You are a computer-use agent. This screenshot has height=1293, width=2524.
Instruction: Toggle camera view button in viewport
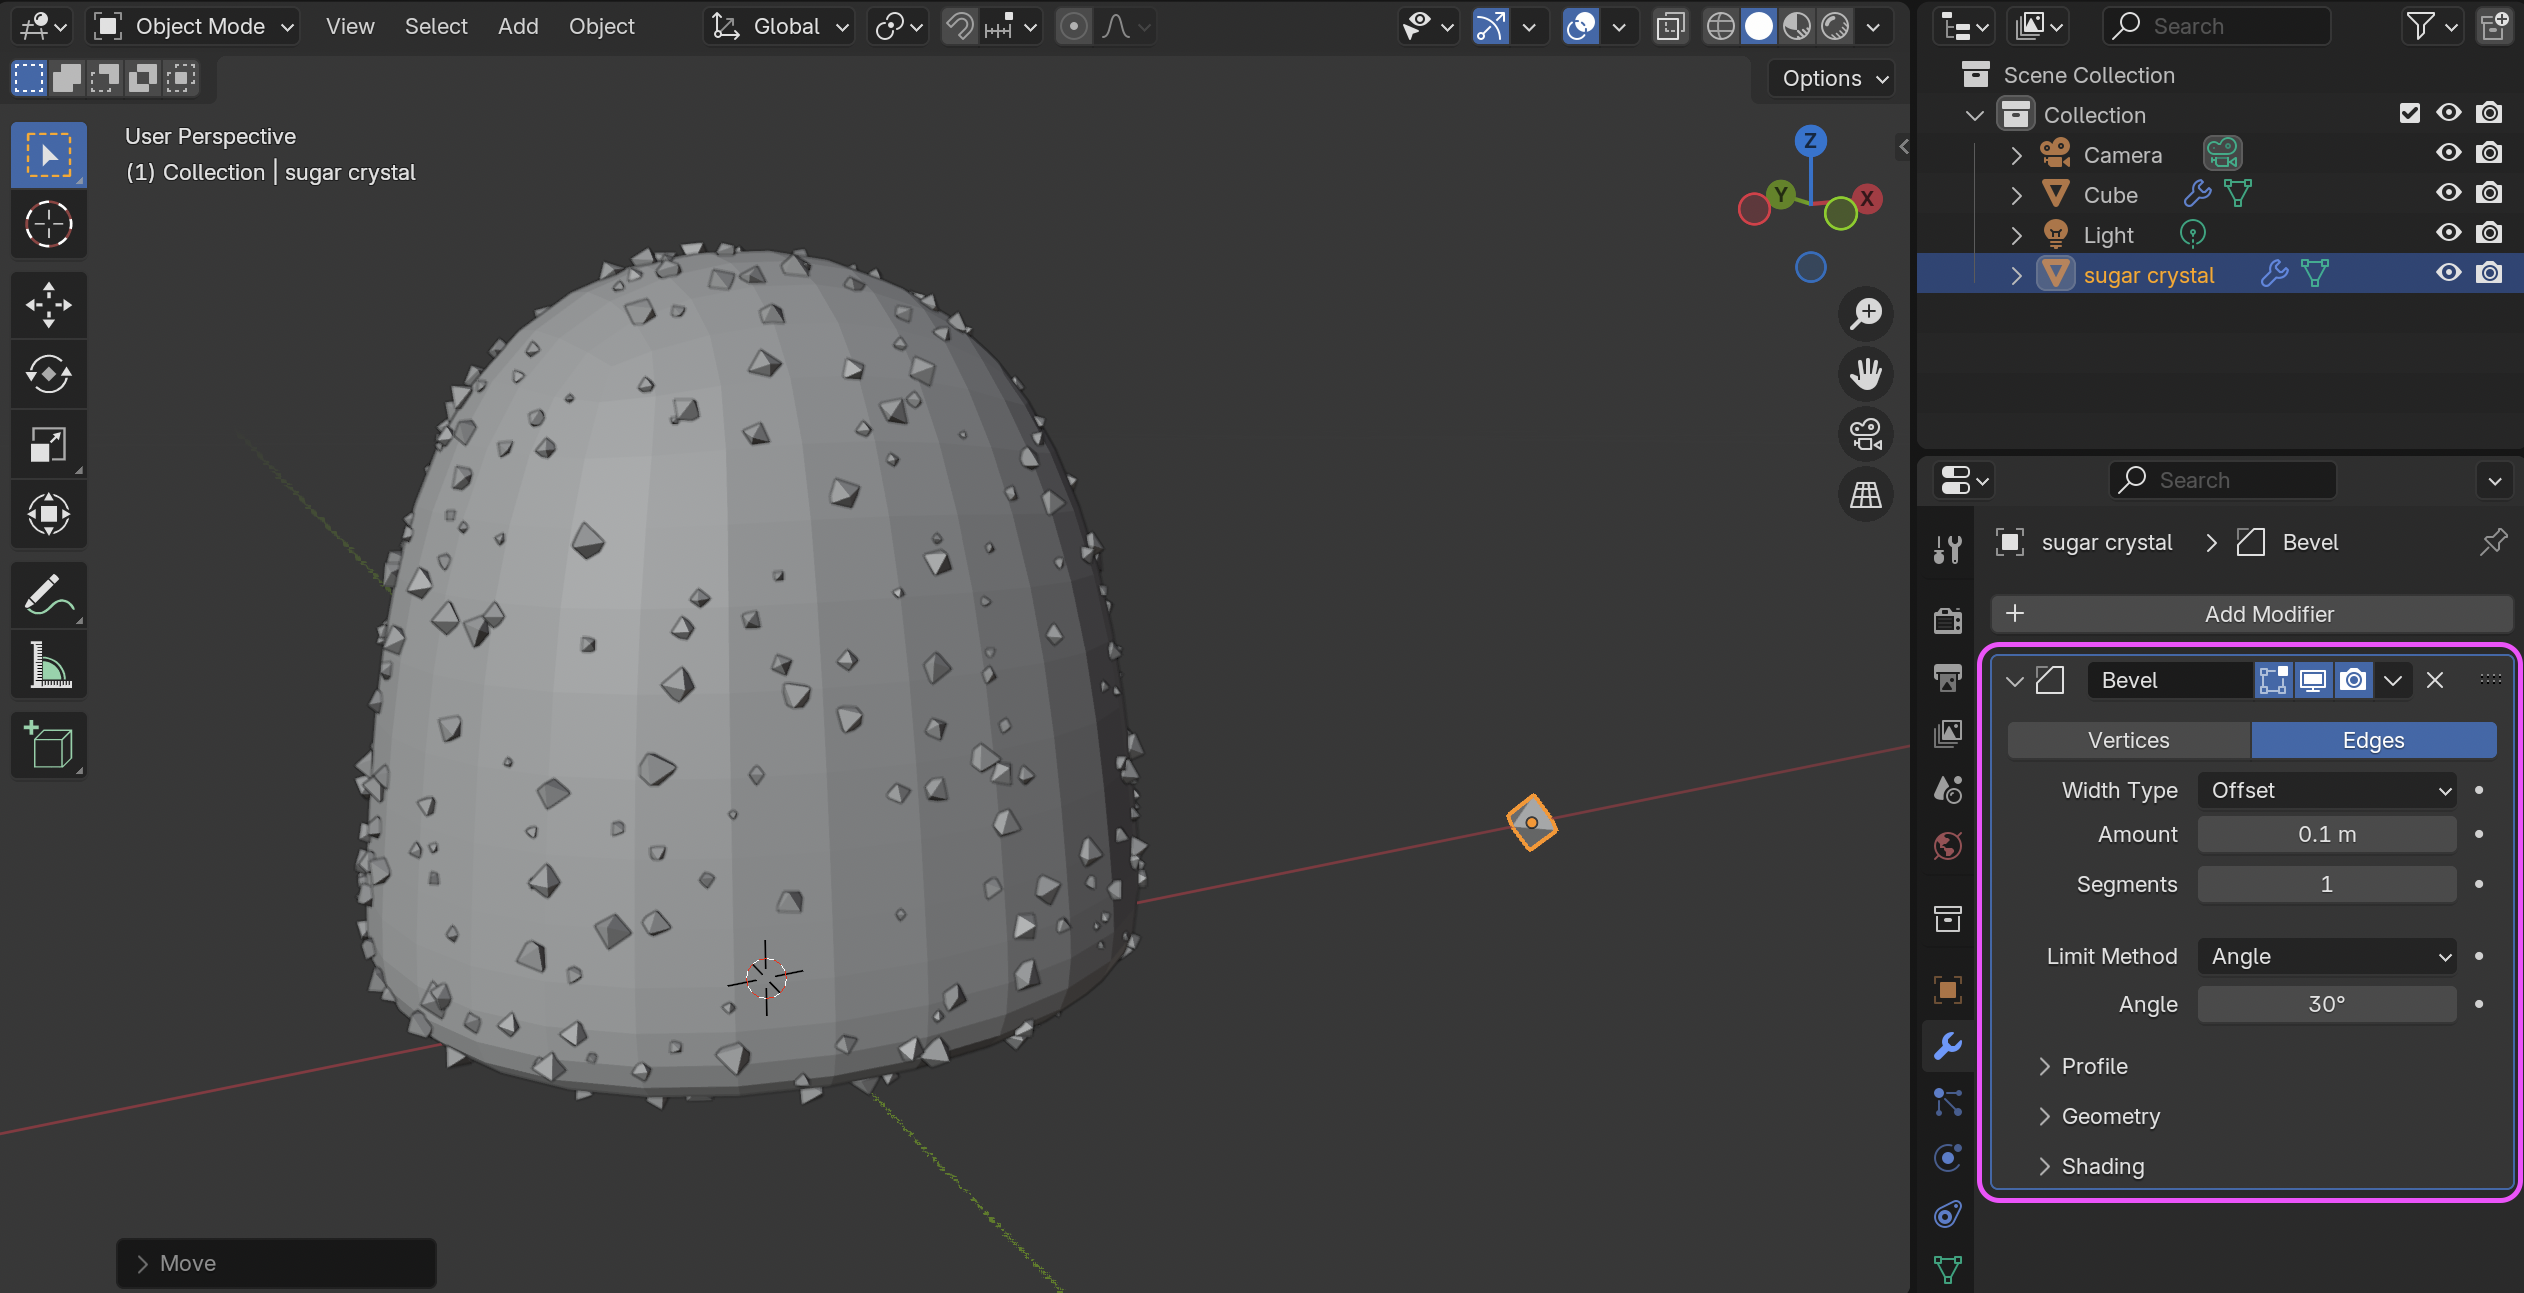[1865, 435]
